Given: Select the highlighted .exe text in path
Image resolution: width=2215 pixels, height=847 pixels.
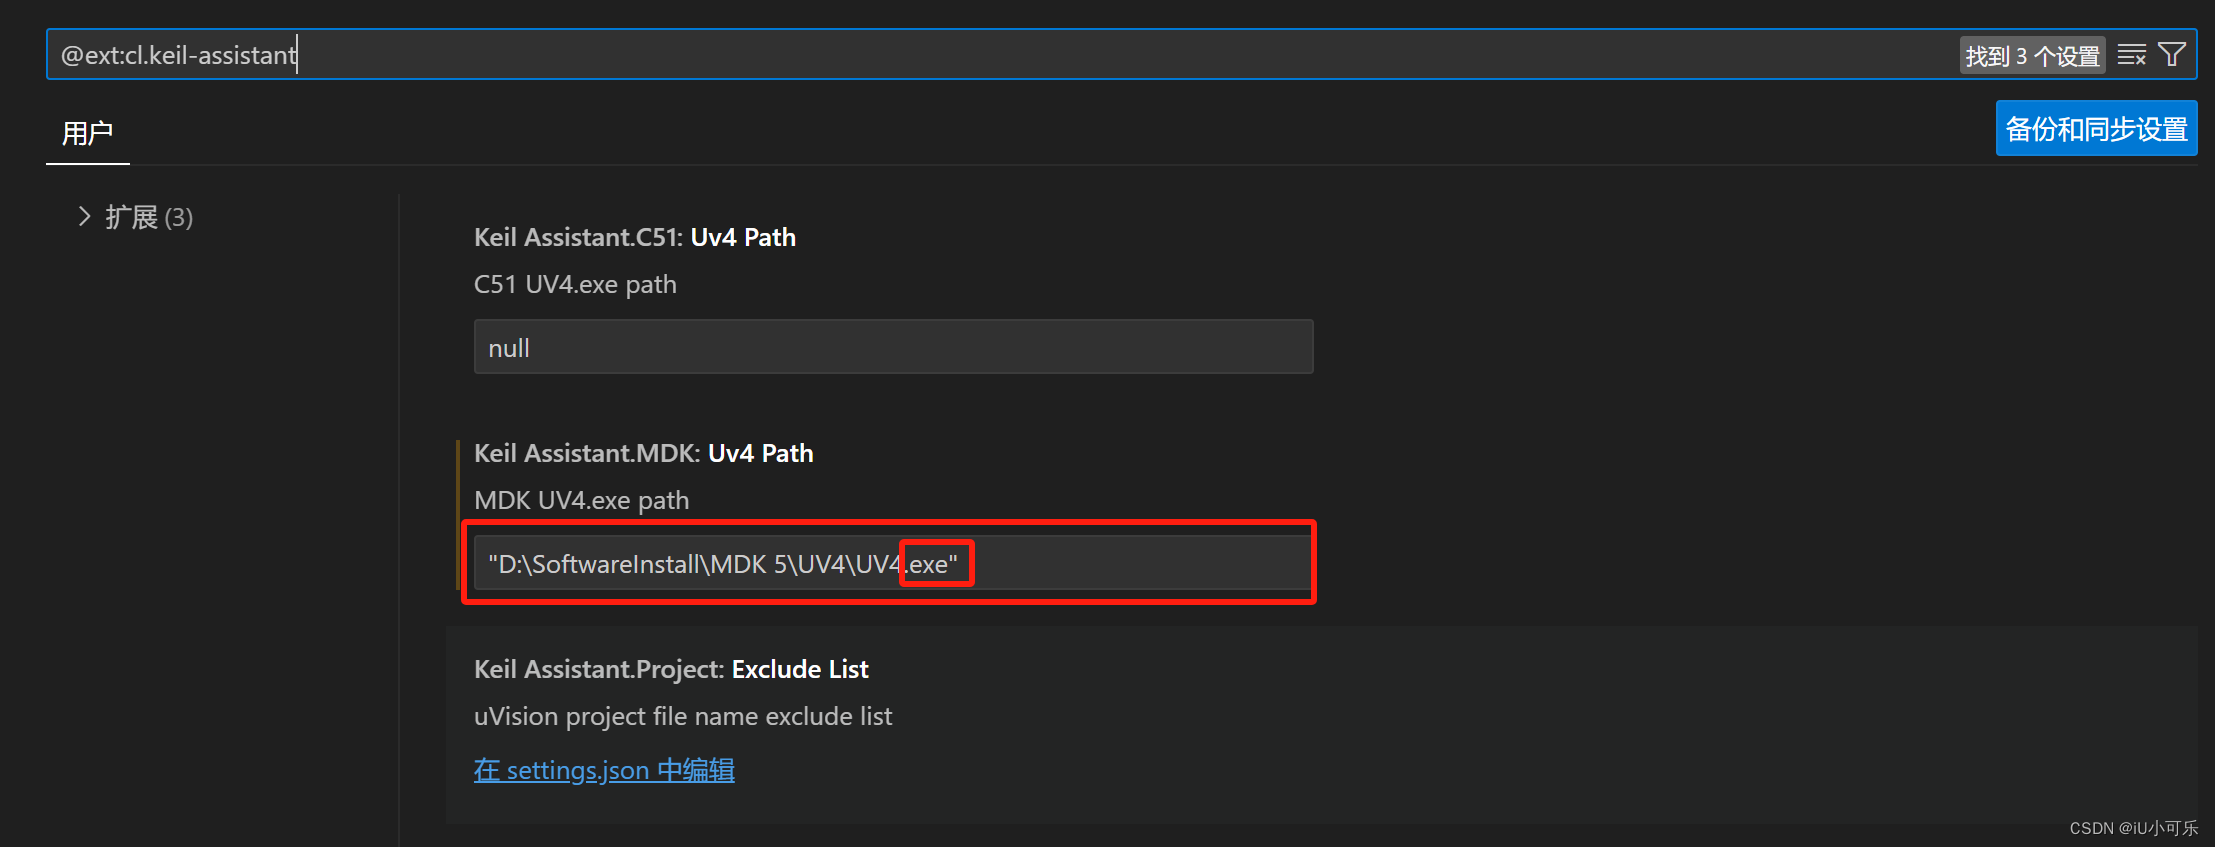Looking at the screenshot, I should 934,563.
